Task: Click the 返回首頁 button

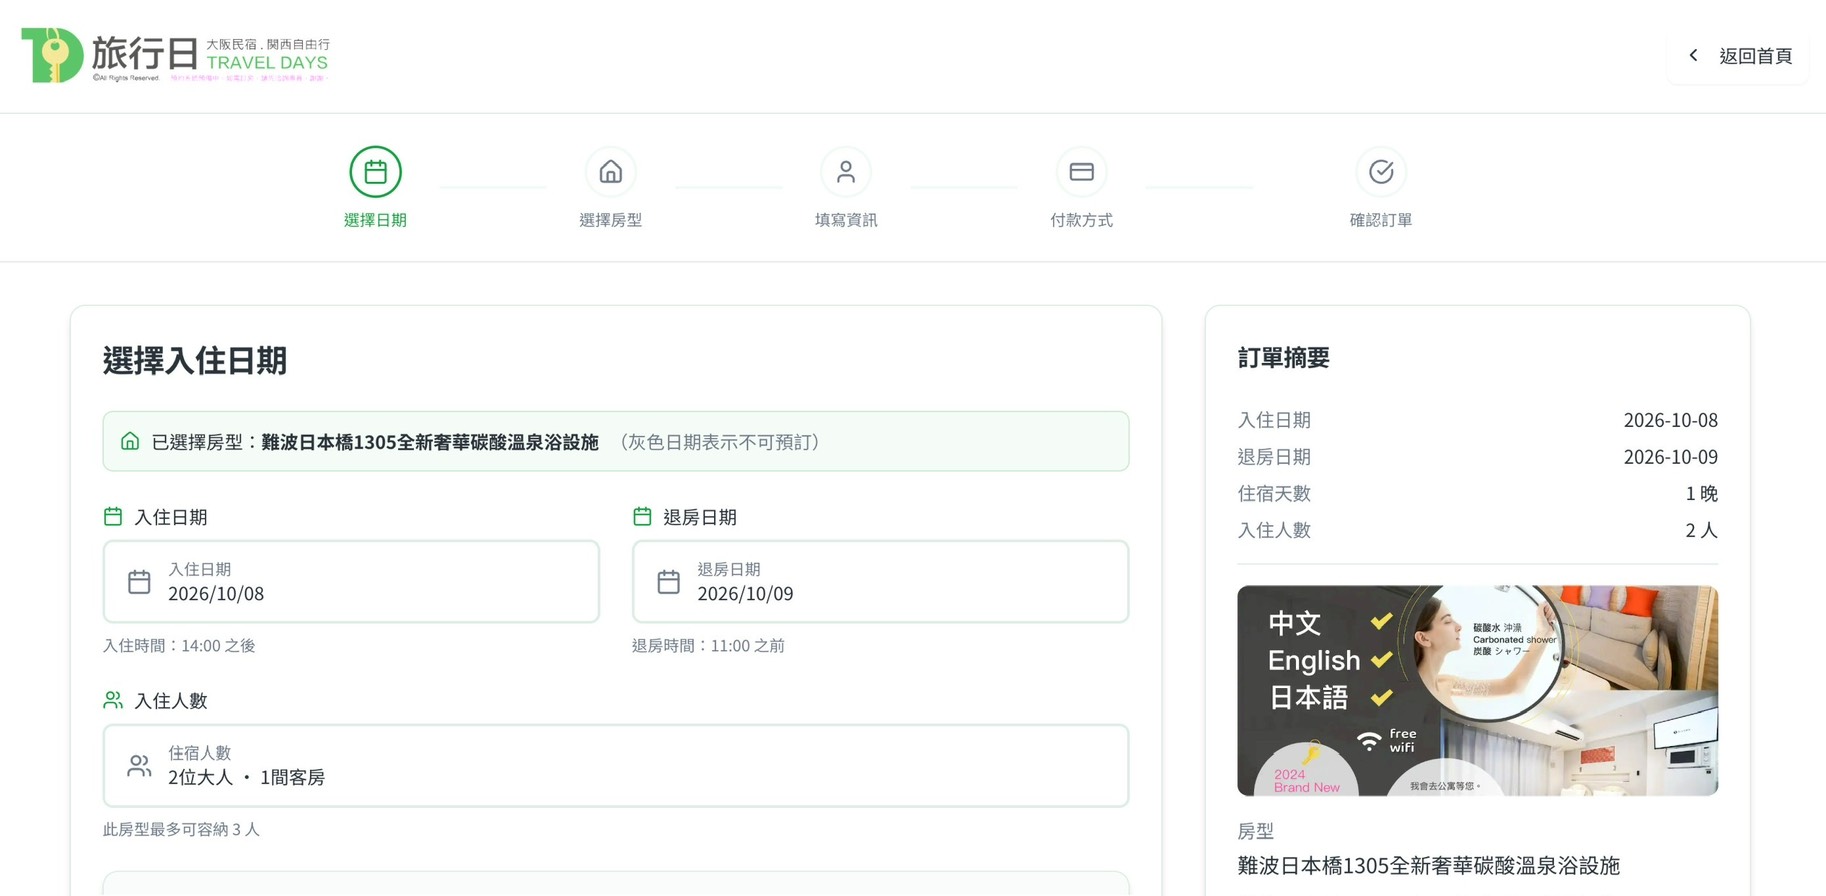Action: (1754, 56)
